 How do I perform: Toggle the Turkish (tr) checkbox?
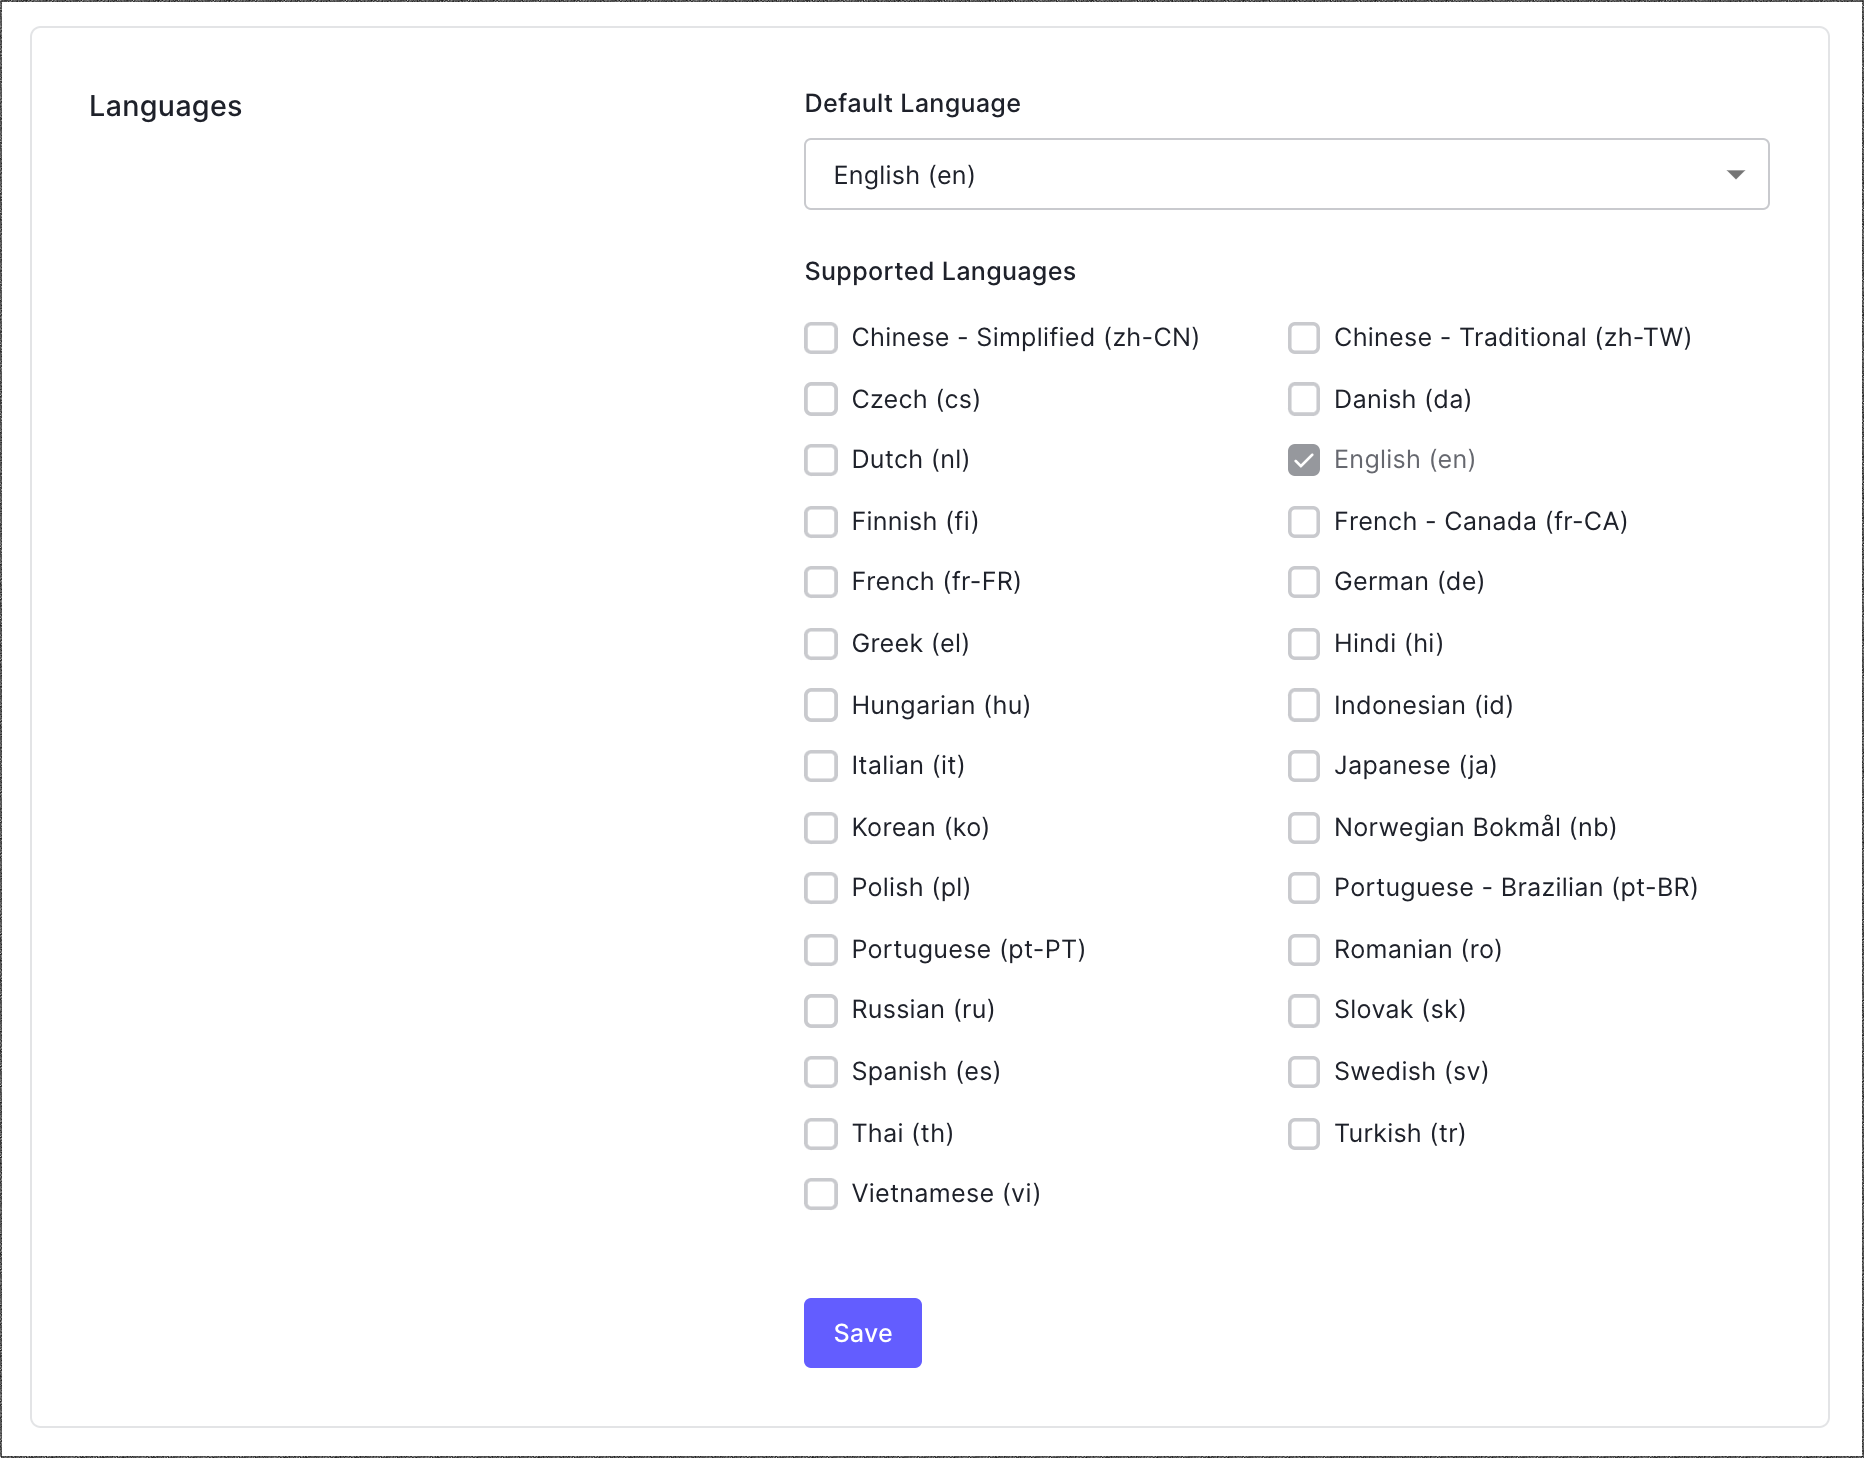click(x=1304, y=1134)
